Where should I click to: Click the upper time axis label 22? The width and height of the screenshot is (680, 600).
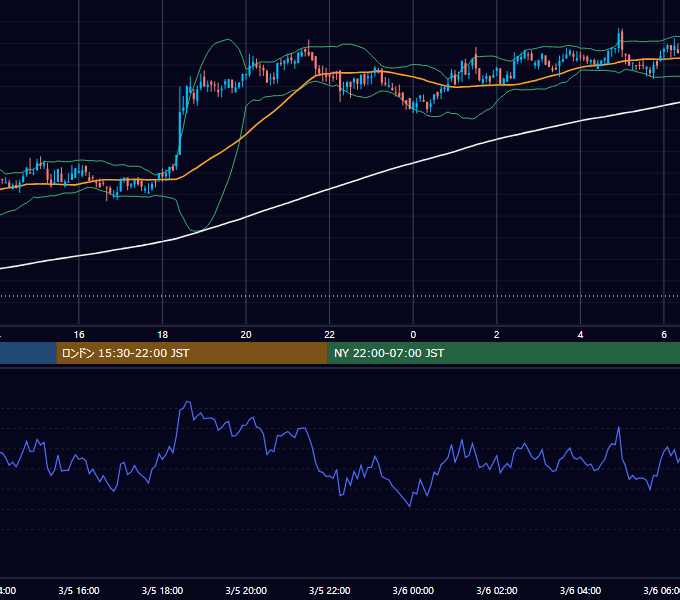330,335
